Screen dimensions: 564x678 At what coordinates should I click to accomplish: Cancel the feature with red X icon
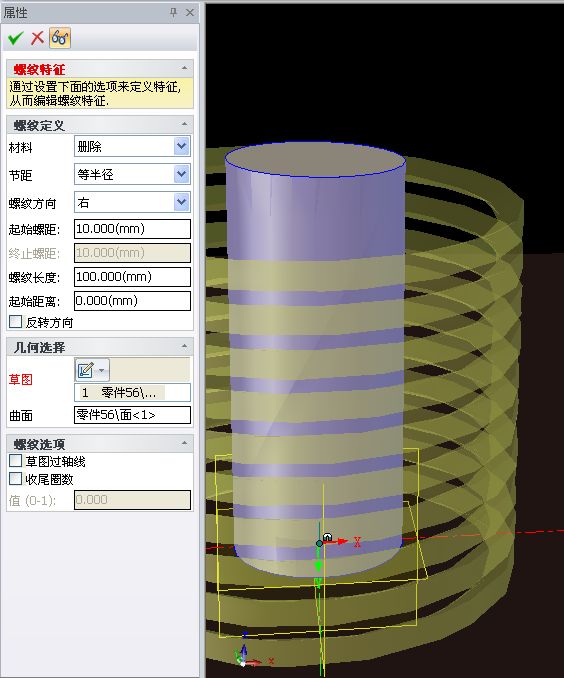click(38, 38)
